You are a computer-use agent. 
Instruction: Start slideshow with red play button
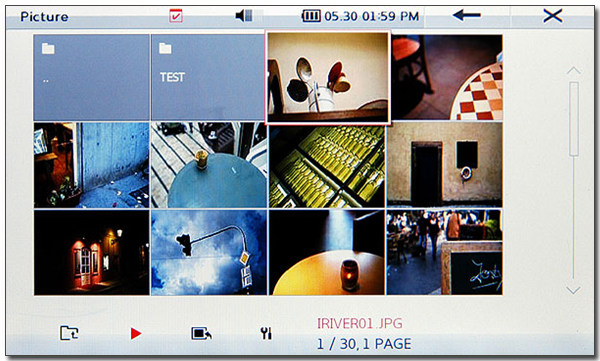point(135,333)
